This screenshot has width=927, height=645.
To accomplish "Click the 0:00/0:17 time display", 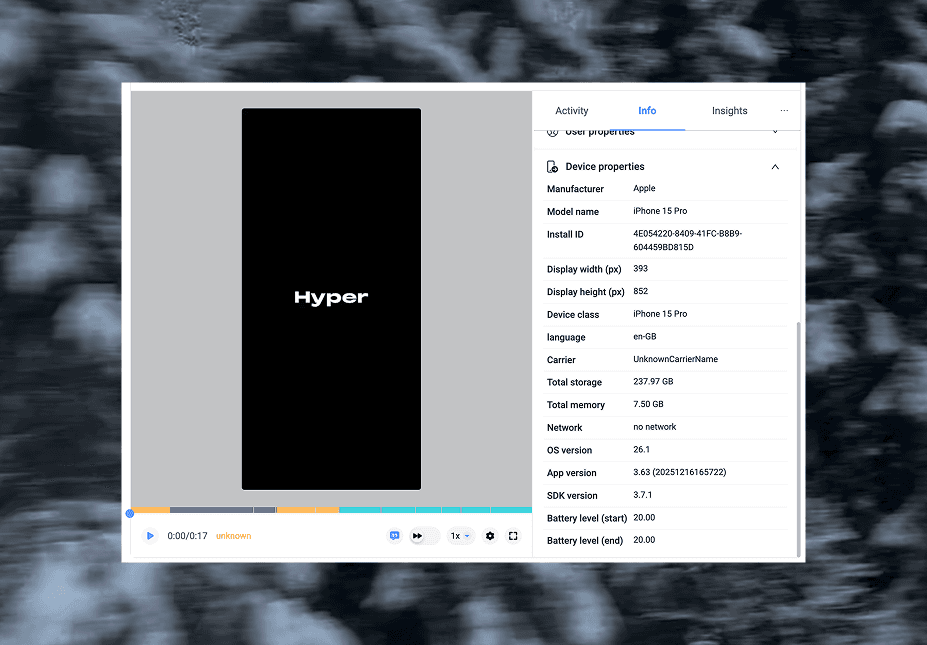I will [187, 536].
